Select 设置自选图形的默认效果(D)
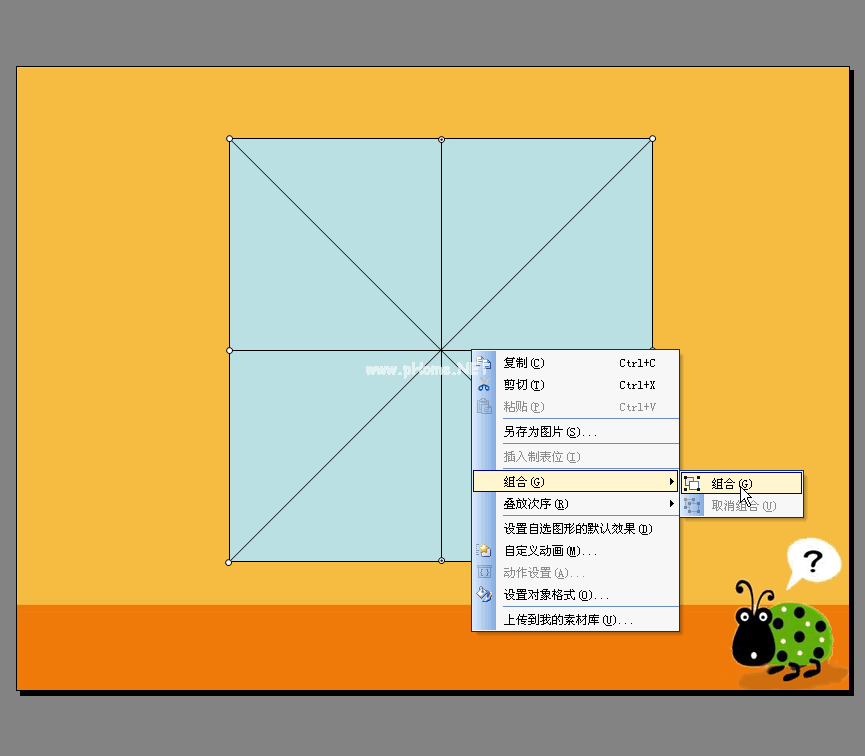Image resolution: width=865 pixels, height=756 pixels. (576, 529)
